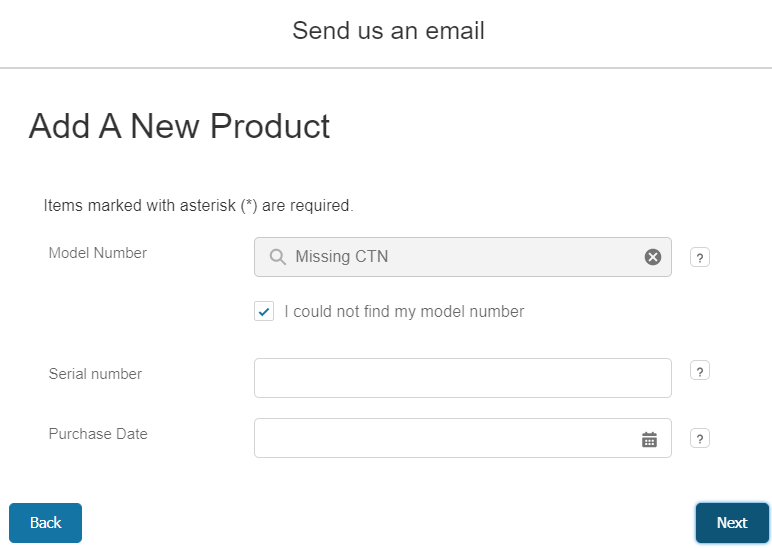Click the 'I could not find my model number' label
The width and height of the screenshot is (772, 550).
click(404, 312)
